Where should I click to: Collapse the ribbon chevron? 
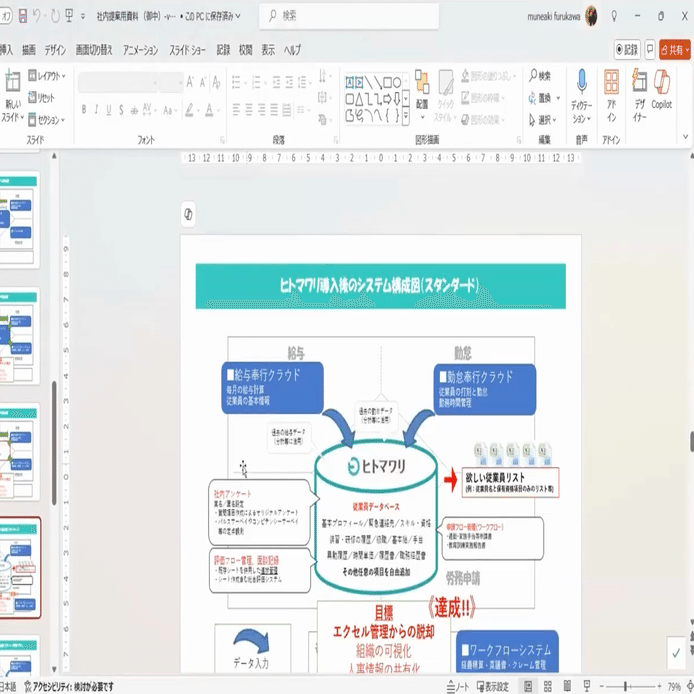point(685,137)
